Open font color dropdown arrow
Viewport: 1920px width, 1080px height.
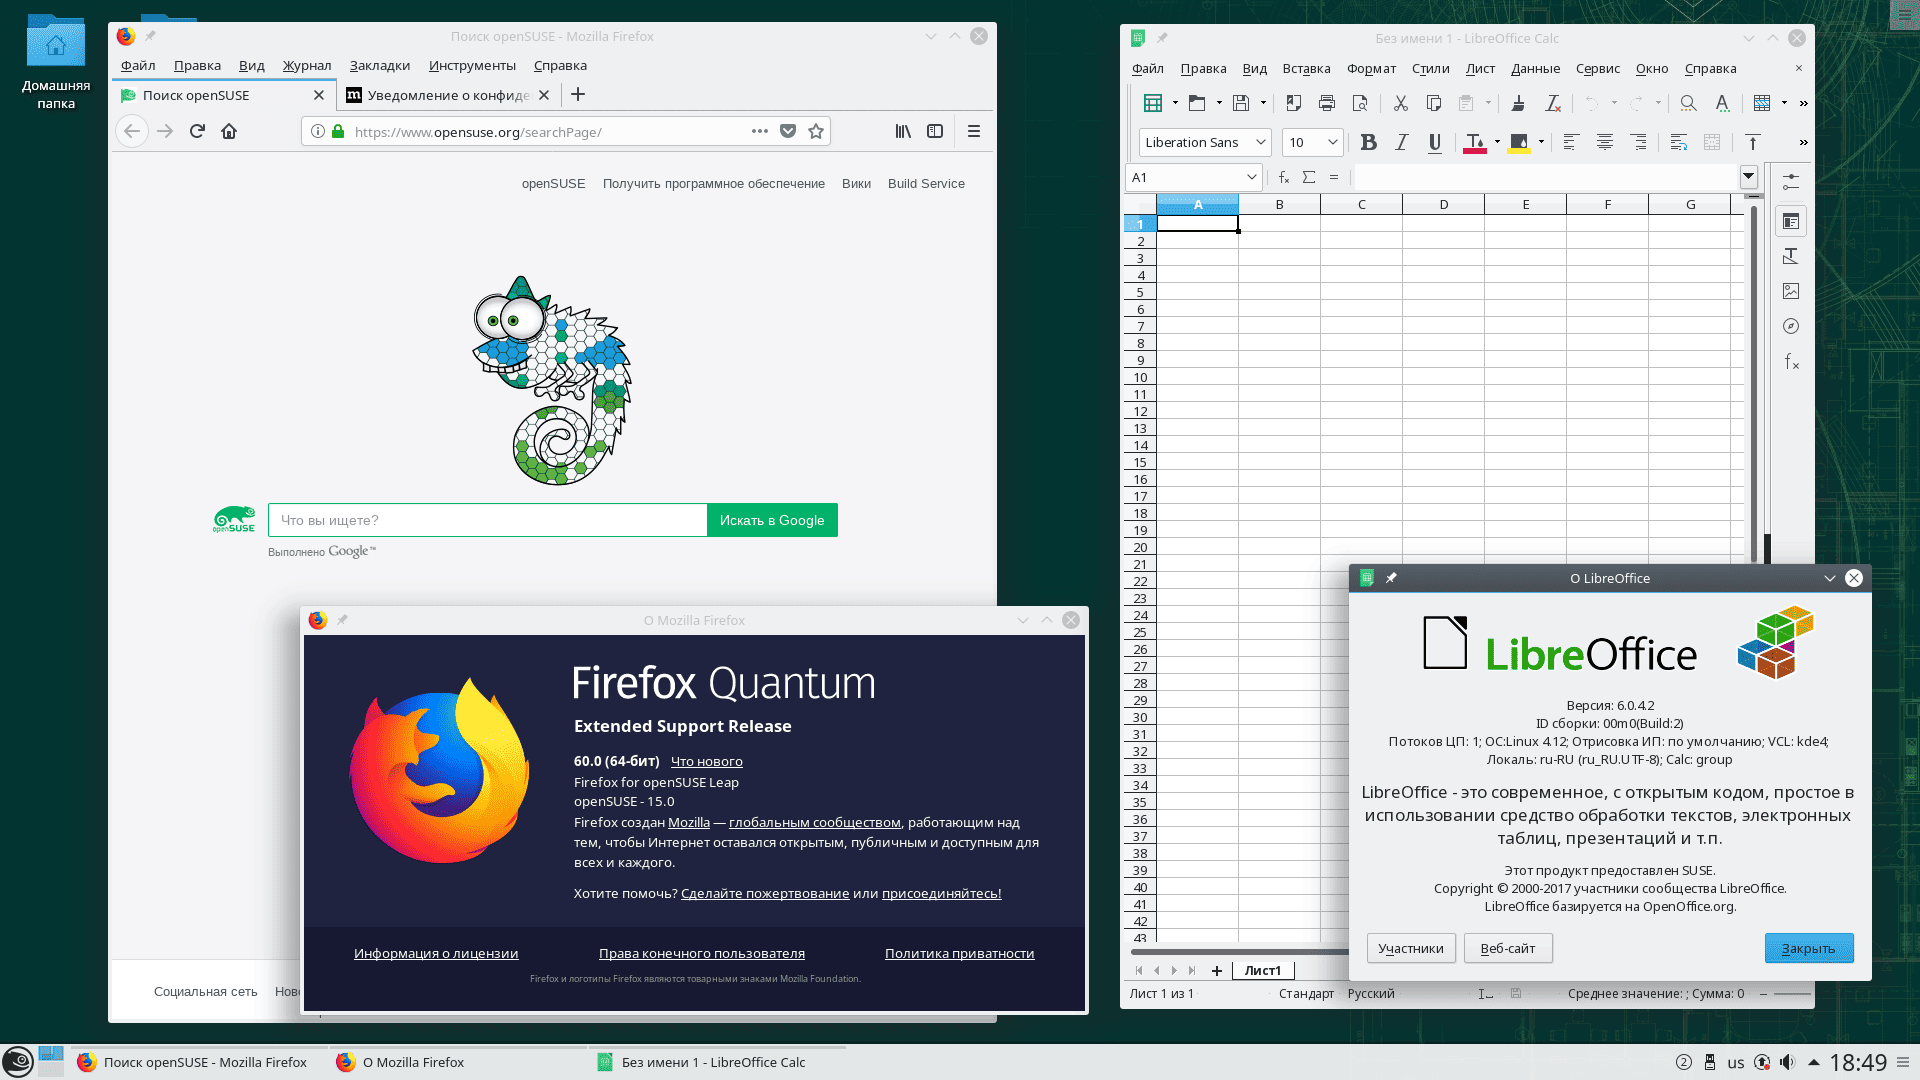tap(1497, 142)
